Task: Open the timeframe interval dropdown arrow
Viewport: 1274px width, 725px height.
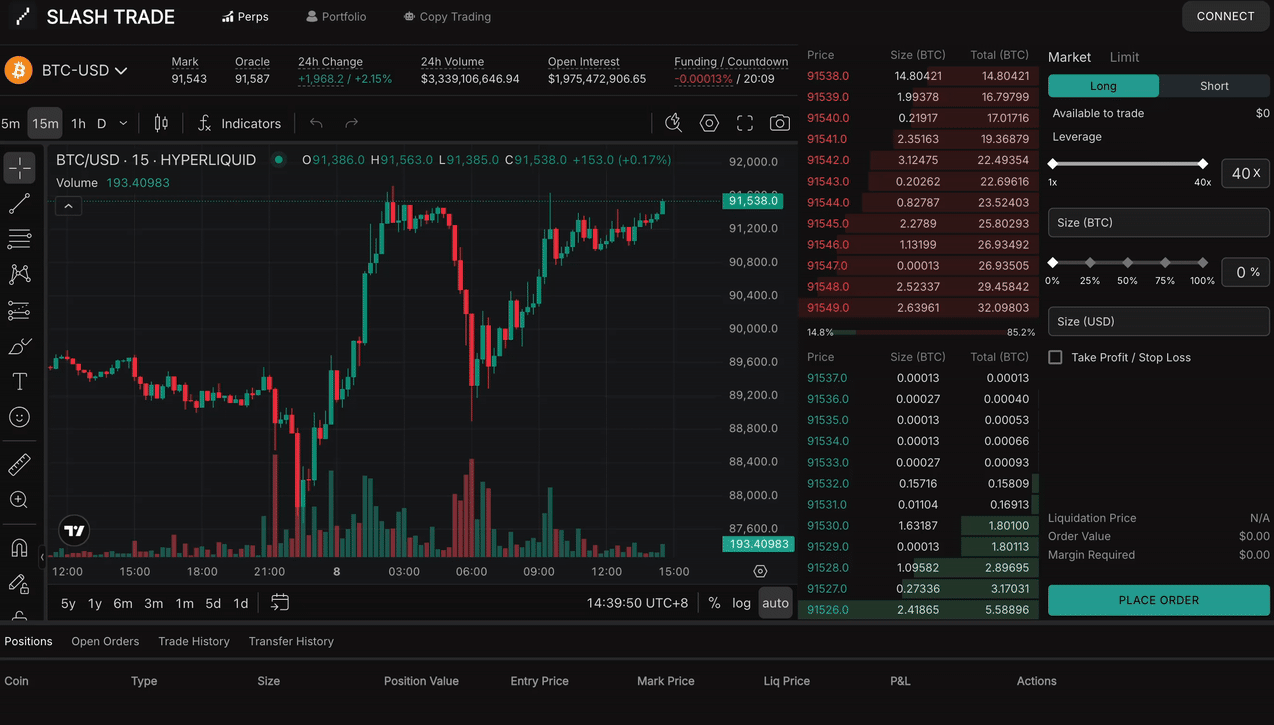Action: click(123, 124)
